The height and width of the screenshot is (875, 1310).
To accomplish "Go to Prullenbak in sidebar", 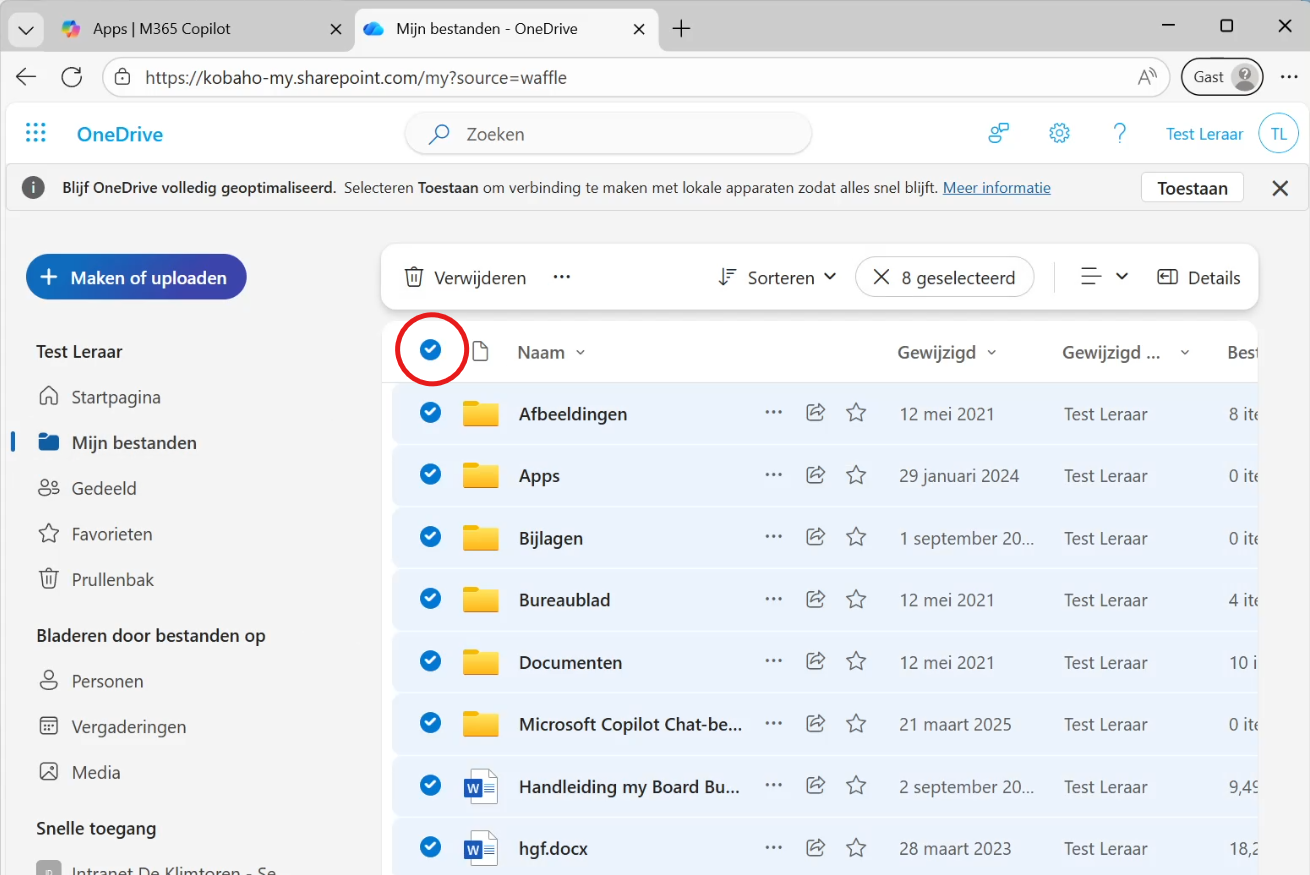I will tap(112, 580).
